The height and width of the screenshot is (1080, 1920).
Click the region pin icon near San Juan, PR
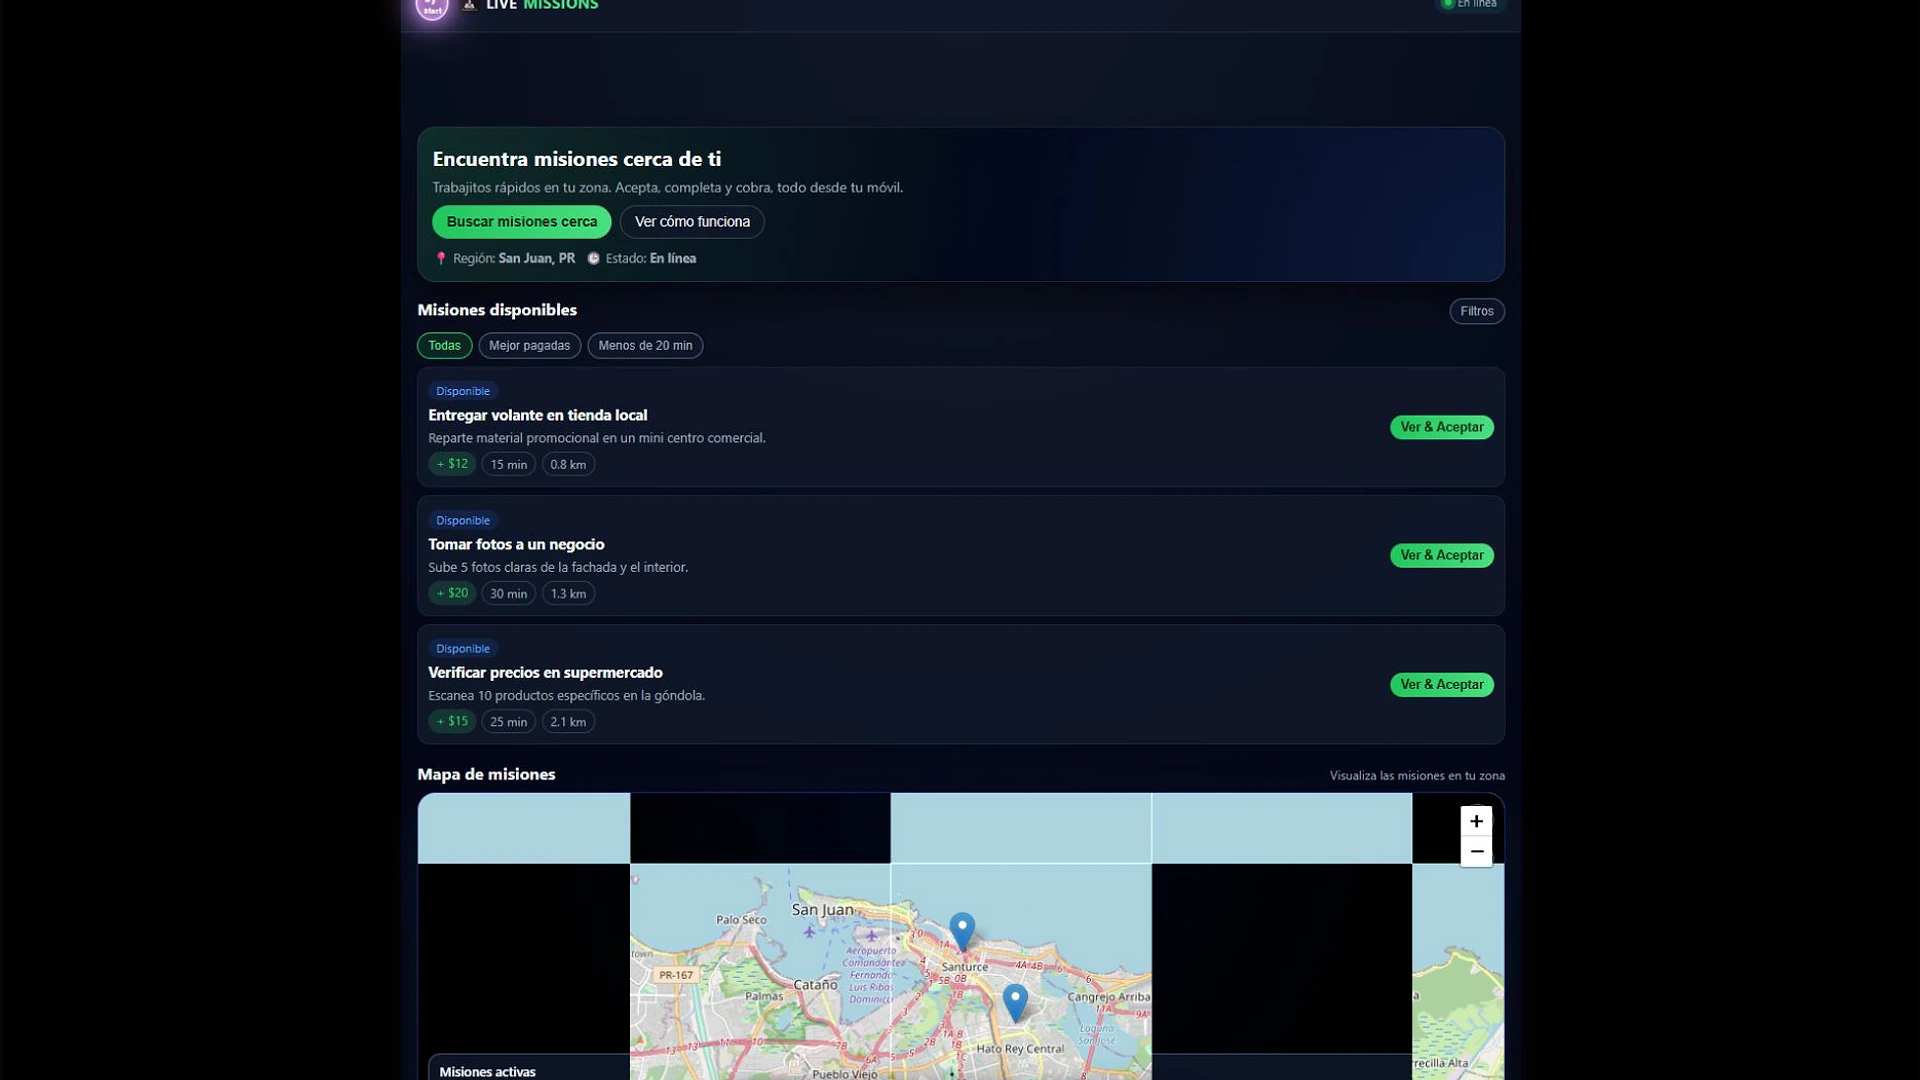tap(441, 258)
